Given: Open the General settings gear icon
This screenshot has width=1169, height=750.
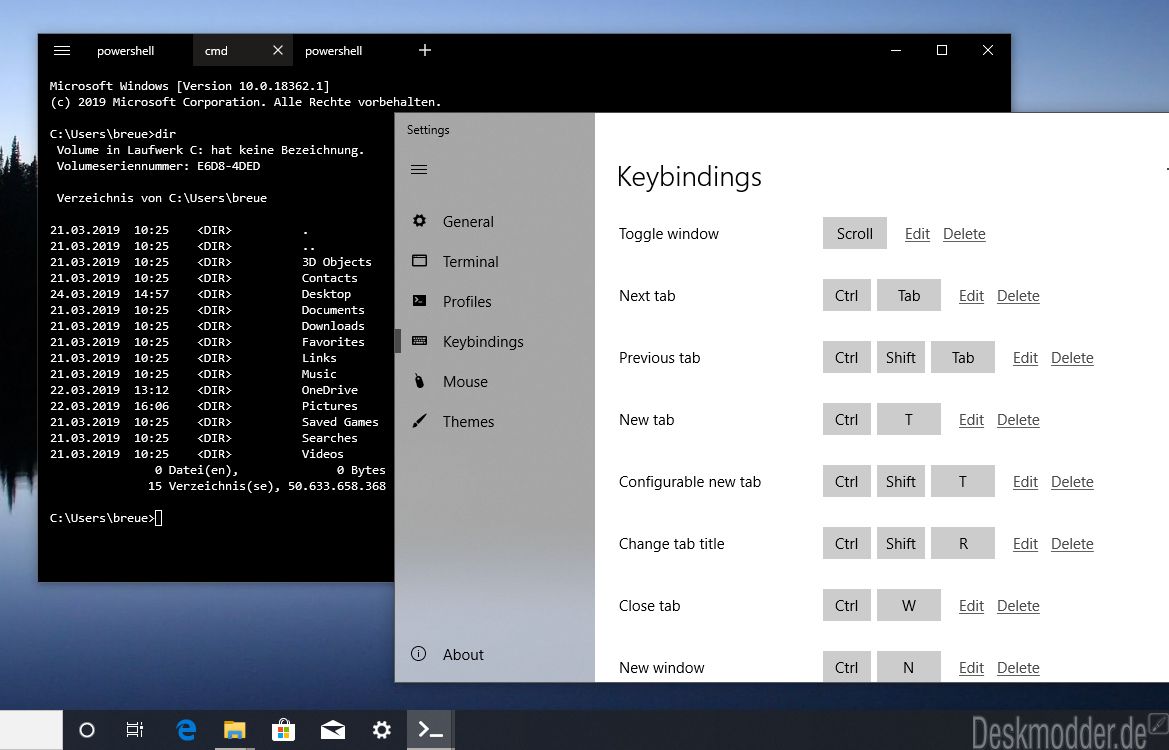Looking at the screenshot, I should (x=420, y=221).
